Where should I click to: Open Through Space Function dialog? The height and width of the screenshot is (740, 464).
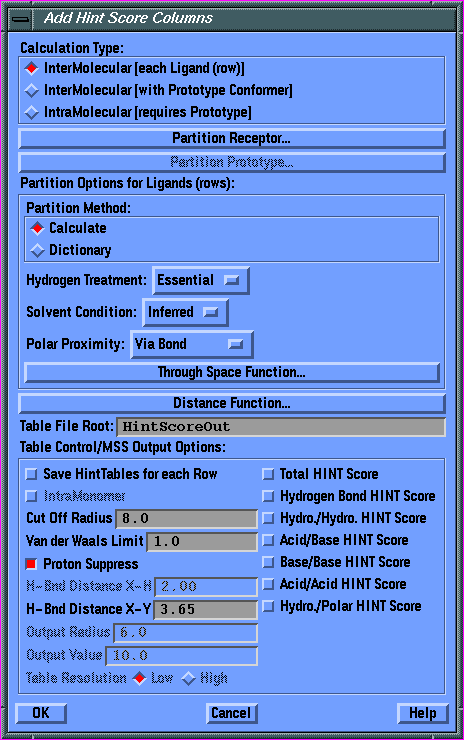(x=232, y=372)
